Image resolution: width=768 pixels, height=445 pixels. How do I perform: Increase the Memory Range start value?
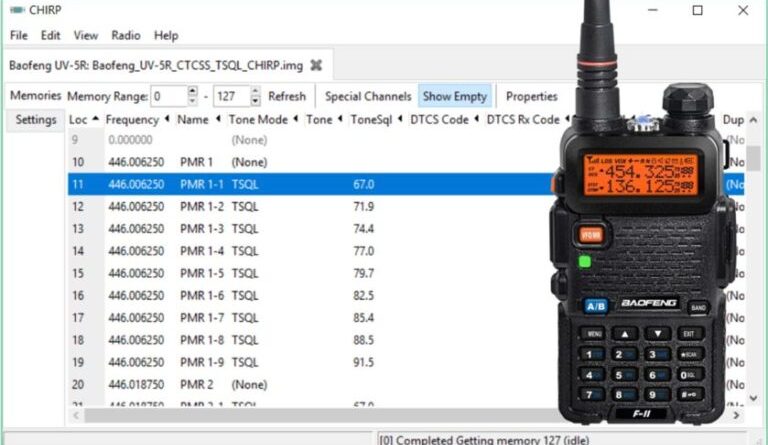tap(192, 91)
